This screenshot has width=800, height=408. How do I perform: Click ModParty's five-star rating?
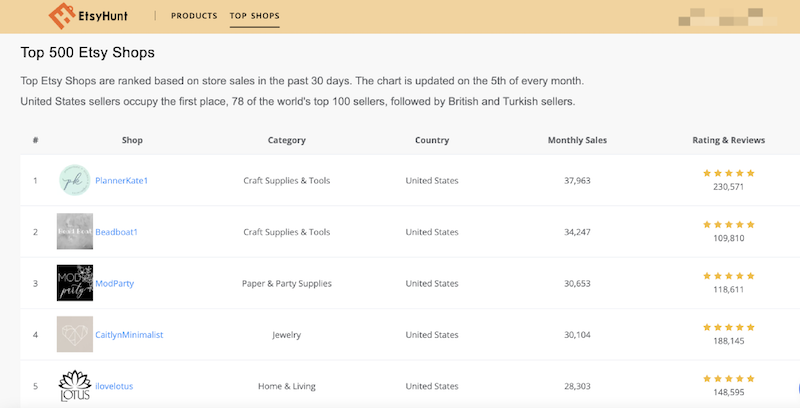click(729, 275)
